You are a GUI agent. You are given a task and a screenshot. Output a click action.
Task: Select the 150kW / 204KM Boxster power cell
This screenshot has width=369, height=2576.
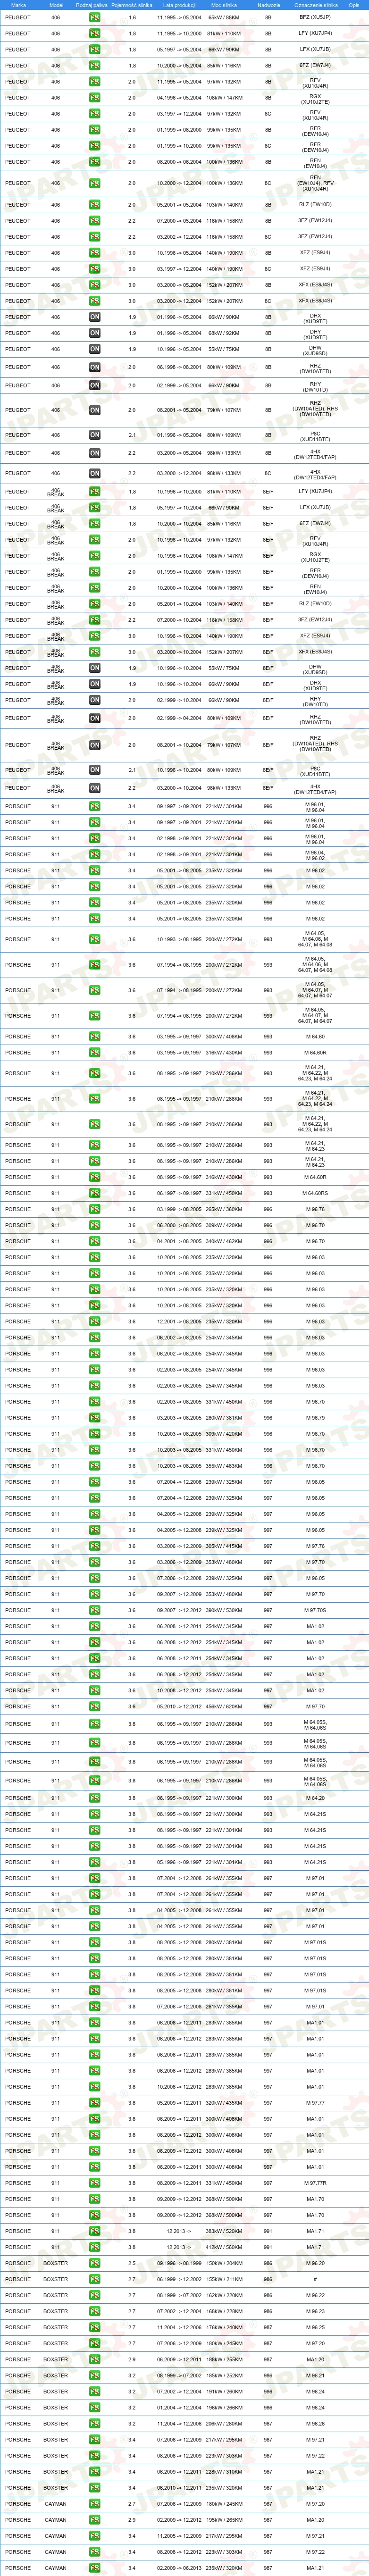tap(225, 2263)
